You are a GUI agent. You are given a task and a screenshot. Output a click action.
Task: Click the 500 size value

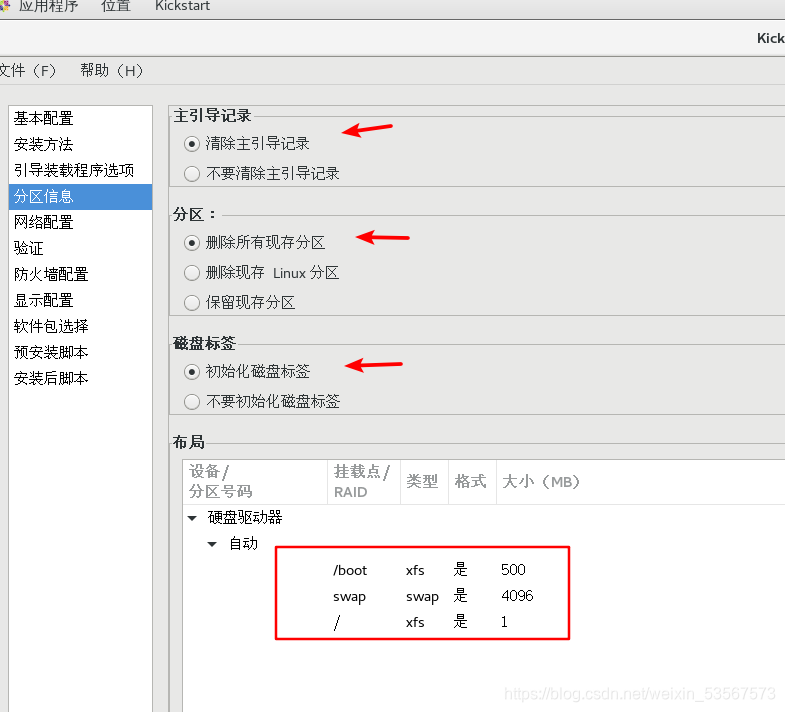pos(513,570)
